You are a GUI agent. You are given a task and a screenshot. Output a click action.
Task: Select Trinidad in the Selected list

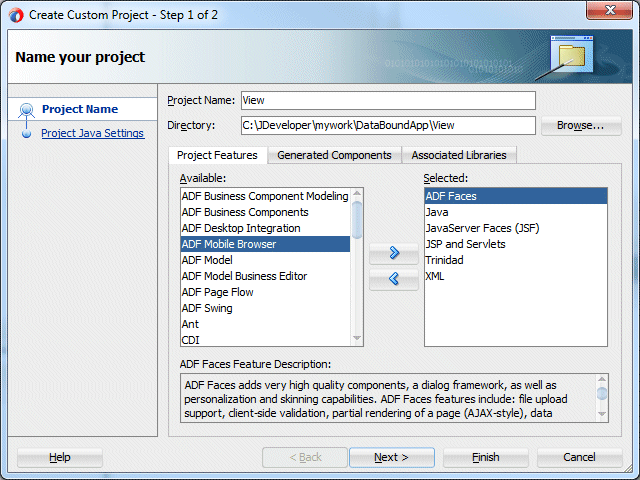point(516,260)
